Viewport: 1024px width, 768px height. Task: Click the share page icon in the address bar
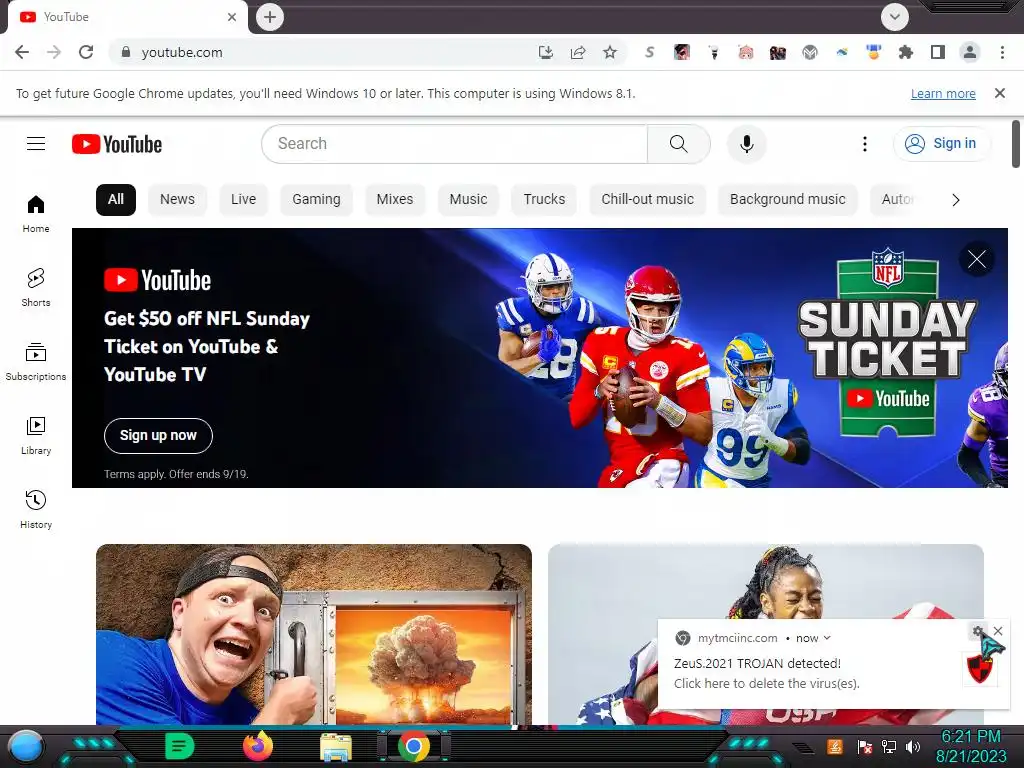pos(578,52)
